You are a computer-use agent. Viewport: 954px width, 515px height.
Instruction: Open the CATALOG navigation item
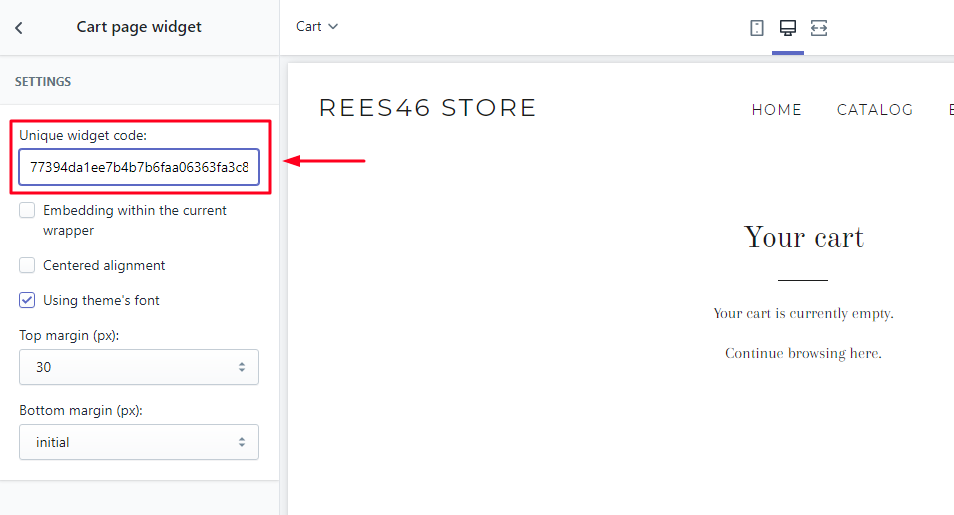pos(874,110)
